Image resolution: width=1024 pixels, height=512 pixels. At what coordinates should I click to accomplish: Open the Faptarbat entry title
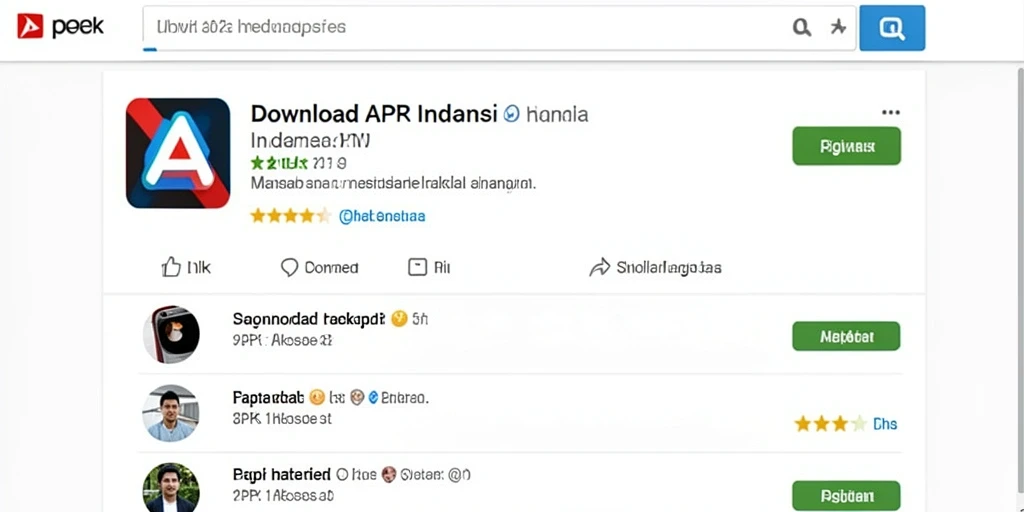268,397
